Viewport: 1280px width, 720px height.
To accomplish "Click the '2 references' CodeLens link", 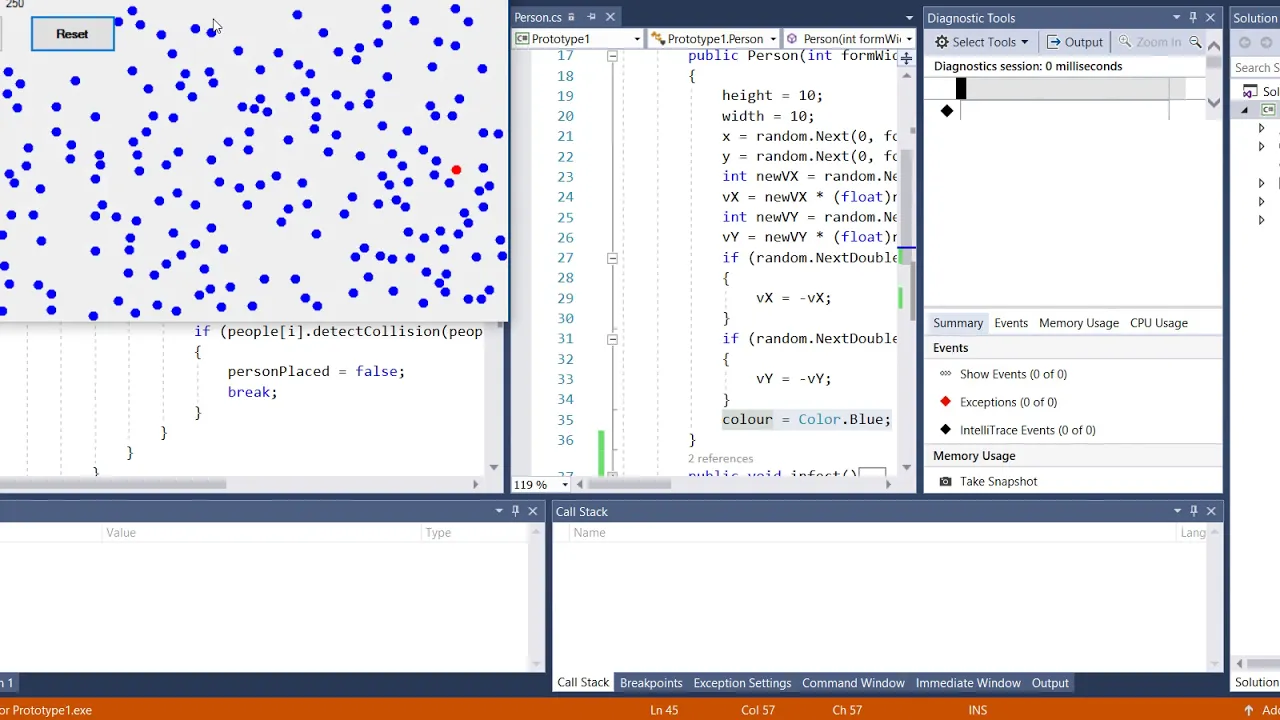I will 720,459.
